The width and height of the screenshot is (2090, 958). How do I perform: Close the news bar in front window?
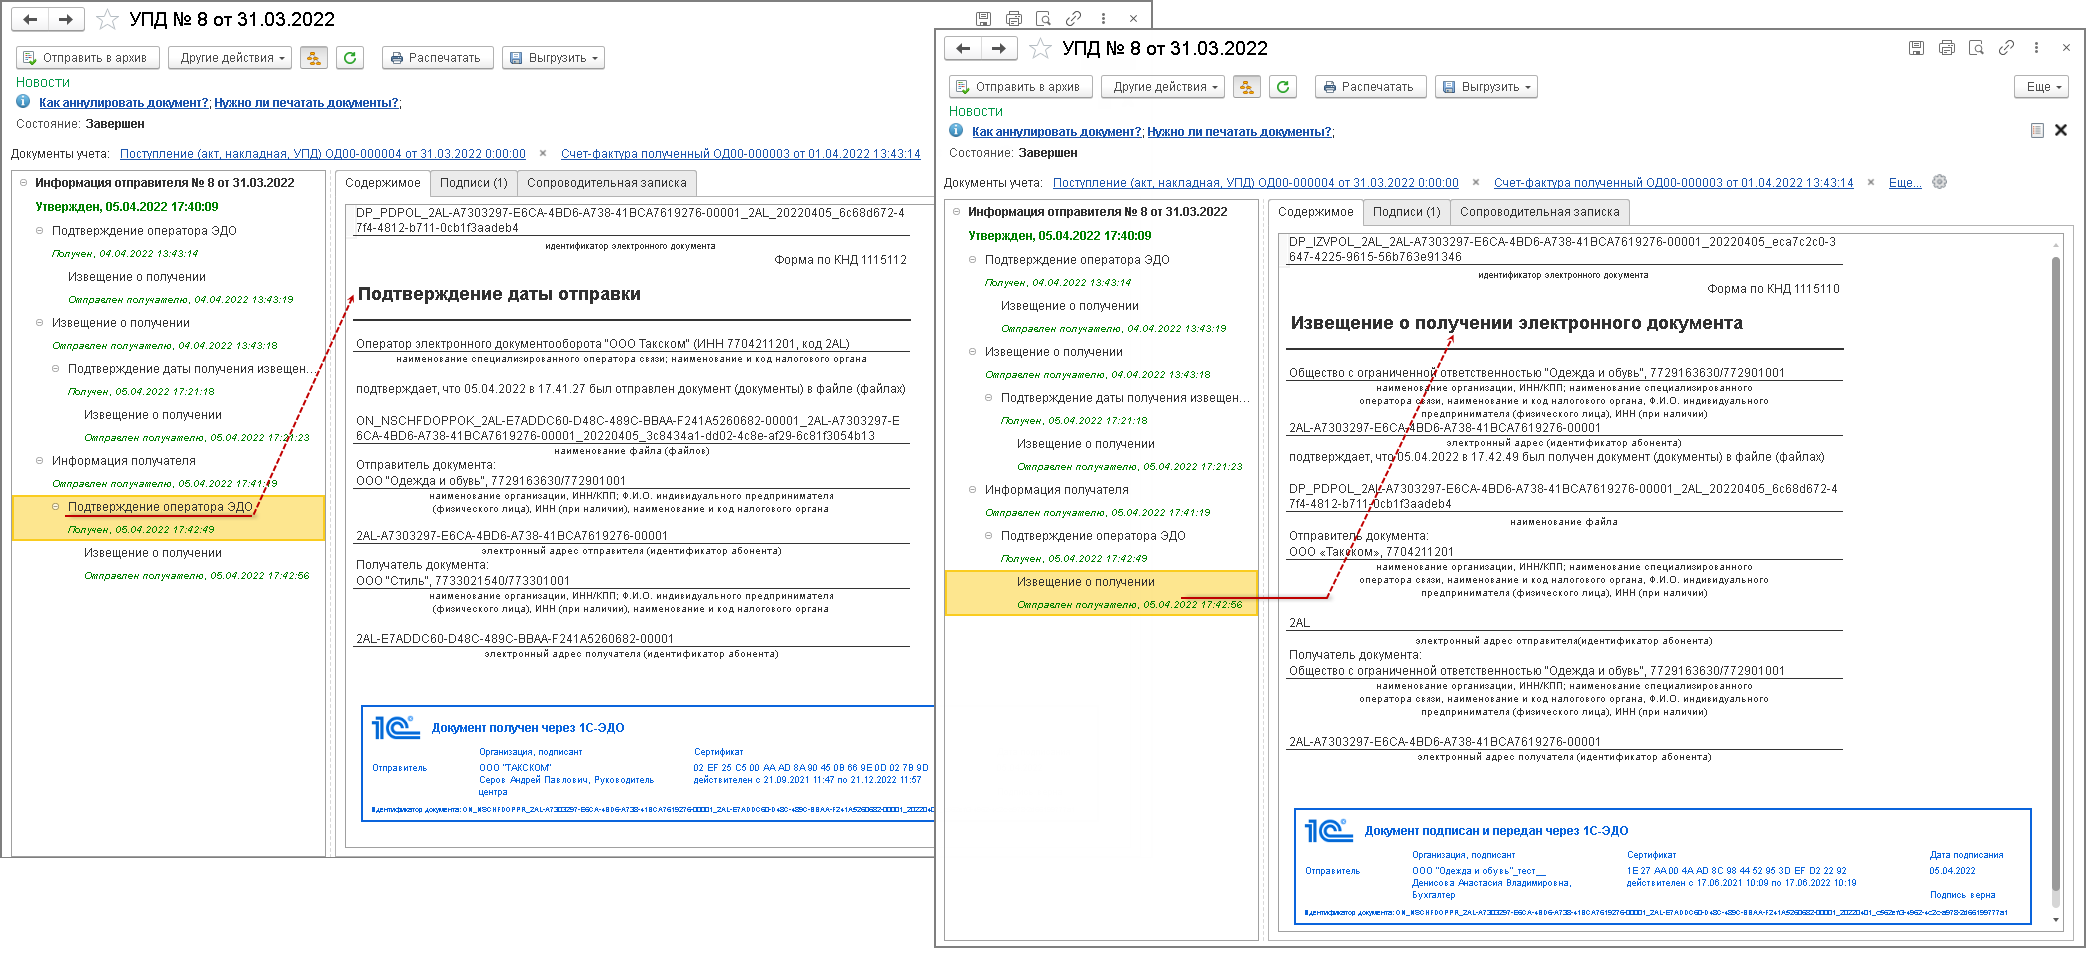pyautogui.click(x=2061, y=130)
